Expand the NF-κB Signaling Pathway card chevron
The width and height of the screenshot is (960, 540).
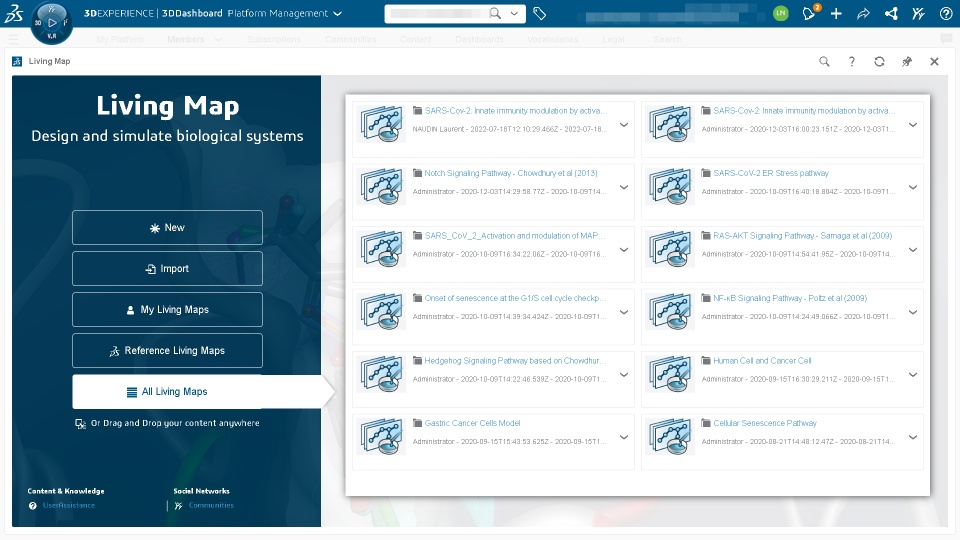tap(913, 312)
